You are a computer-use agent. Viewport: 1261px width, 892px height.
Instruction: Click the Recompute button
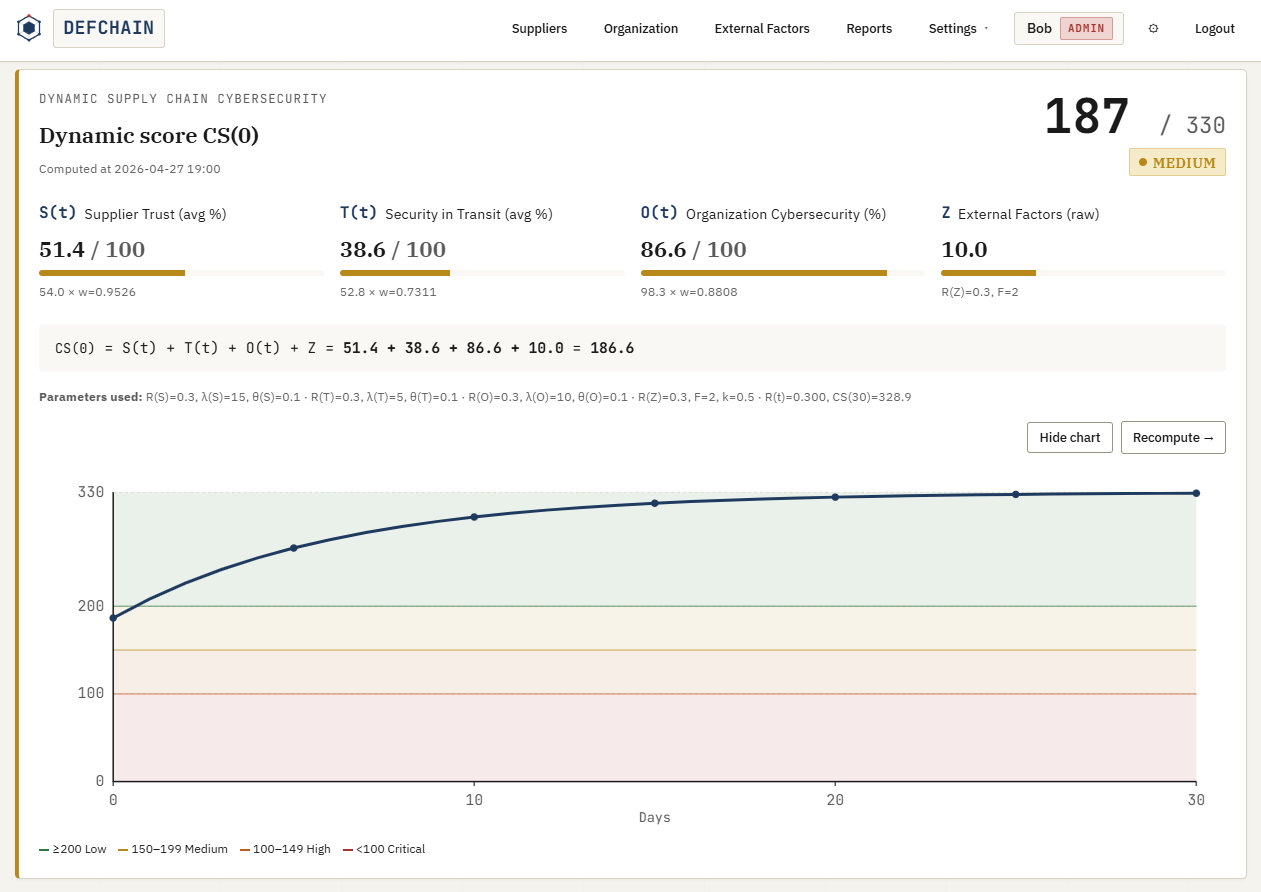(1173, 437)
